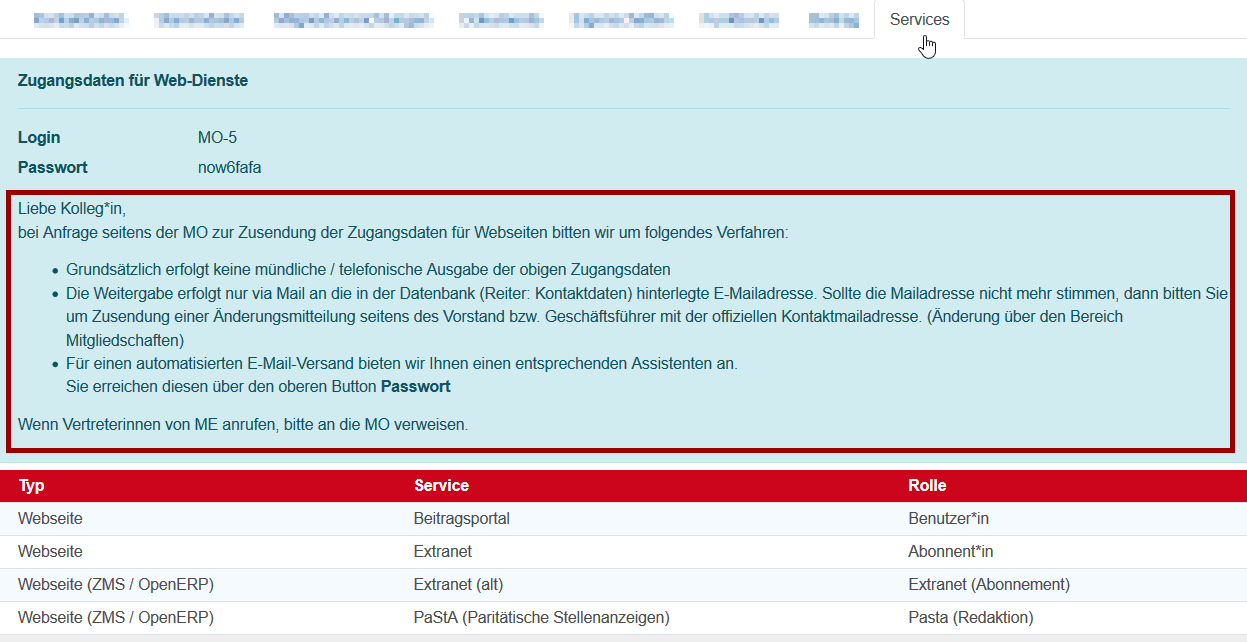Select the PaStA (Paritätische Stellenanzeigen) row
Screen dimensions: 1247x642
541,618
